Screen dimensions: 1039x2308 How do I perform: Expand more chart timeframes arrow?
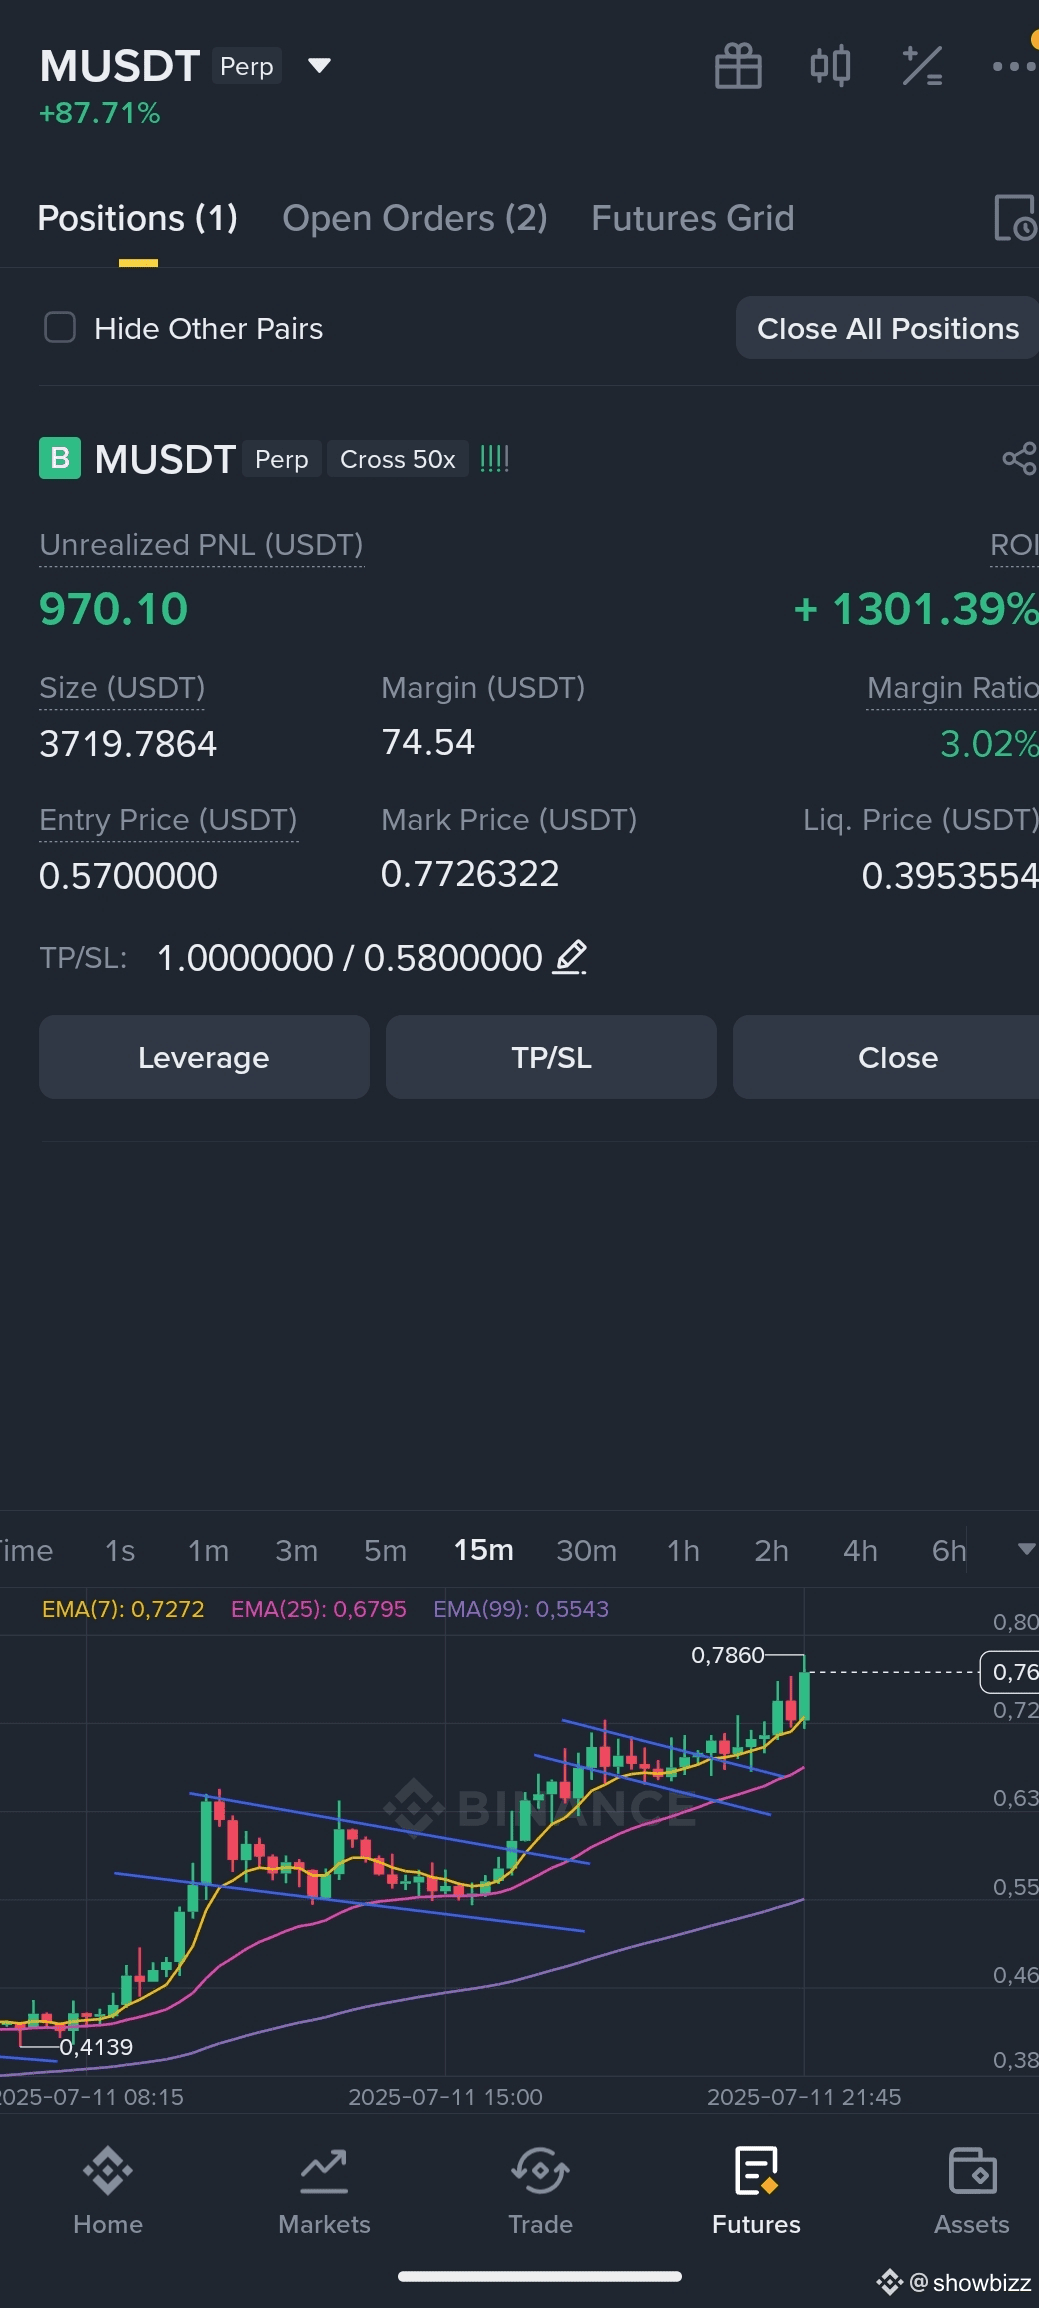coord(1026,1549)
